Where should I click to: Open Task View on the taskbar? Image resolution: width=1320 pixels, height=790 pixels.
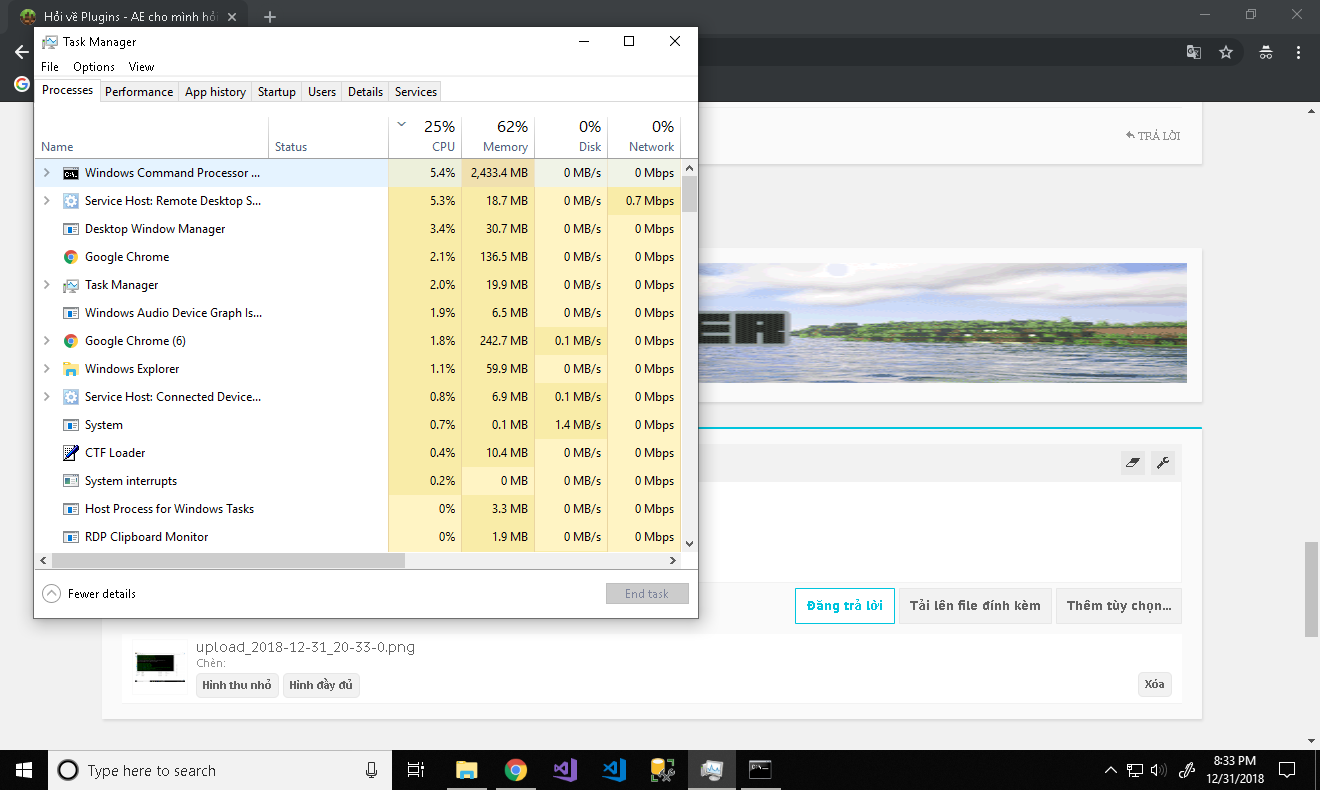tap(416, 770)
